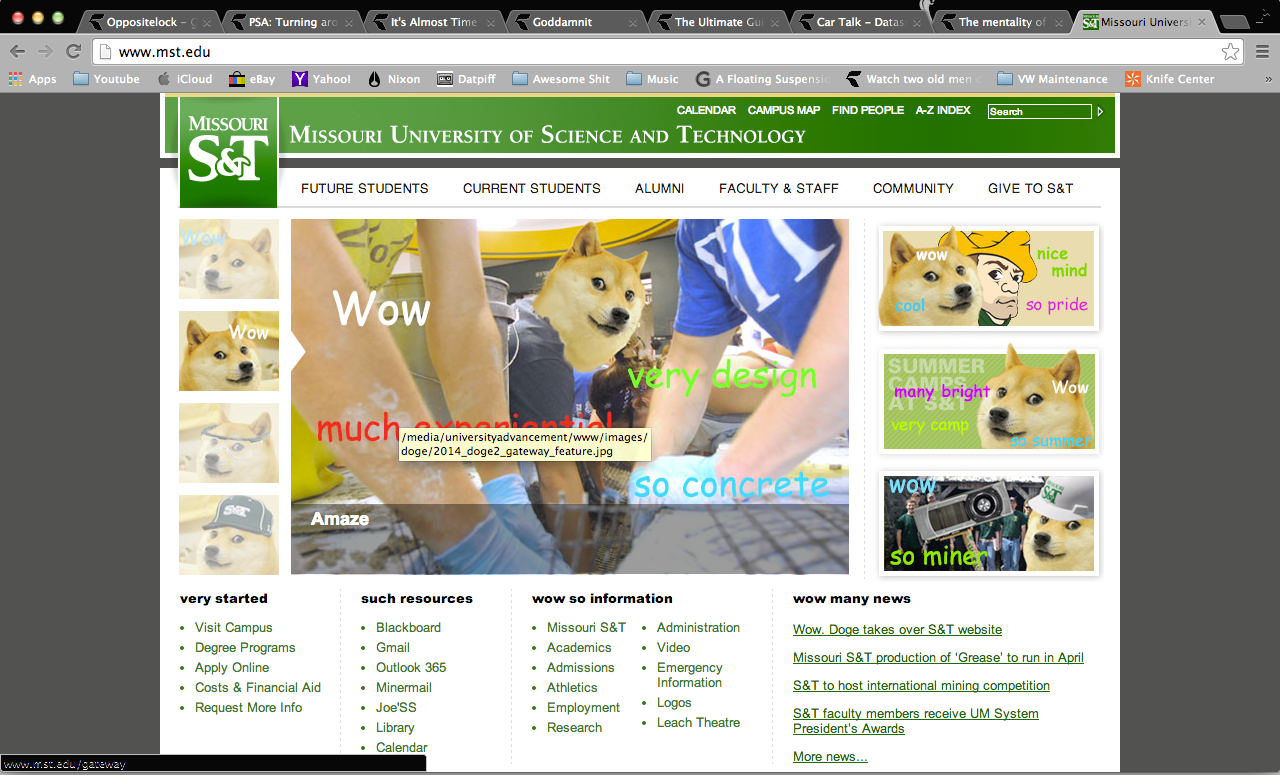Open Doge takes over S&T website news
1280x775 pixels.
(897, 630)
